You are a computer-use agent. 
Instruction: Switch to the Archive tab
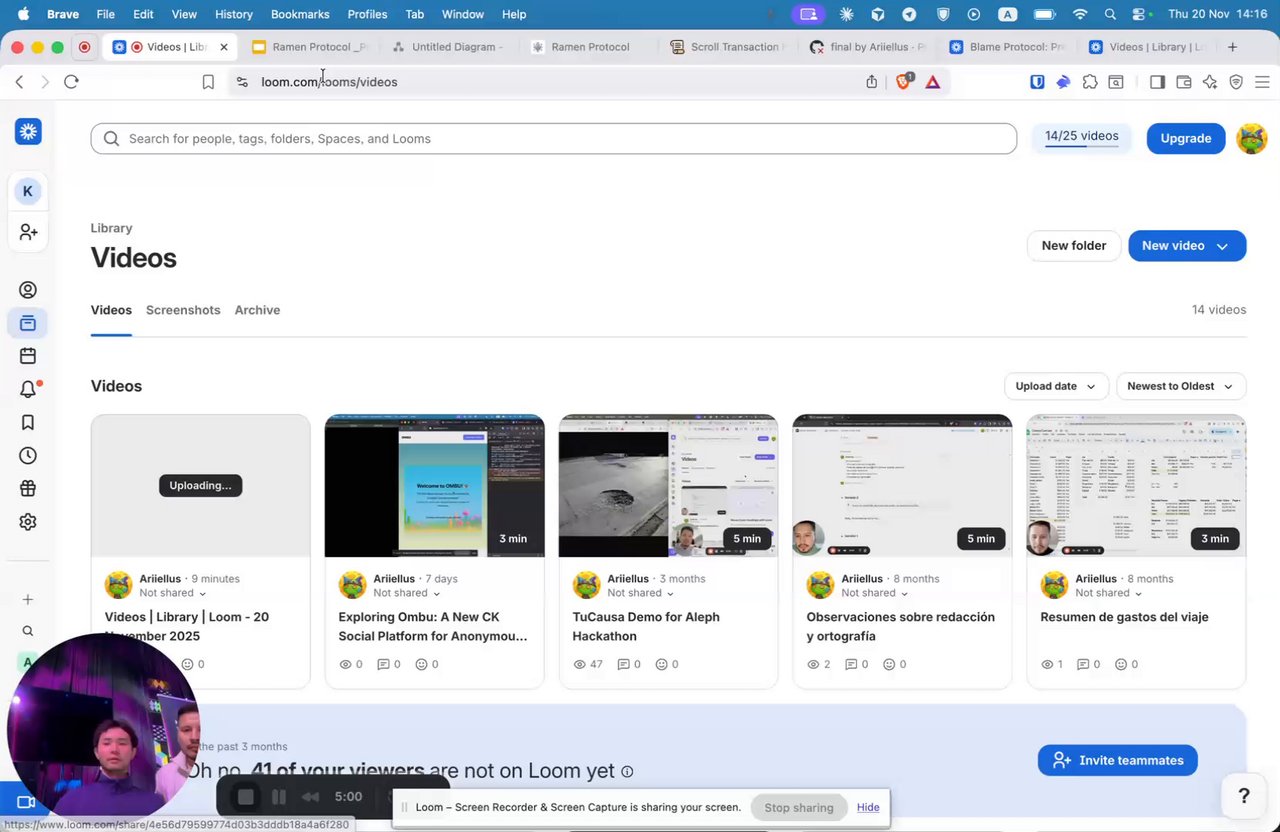click(257, 310)
